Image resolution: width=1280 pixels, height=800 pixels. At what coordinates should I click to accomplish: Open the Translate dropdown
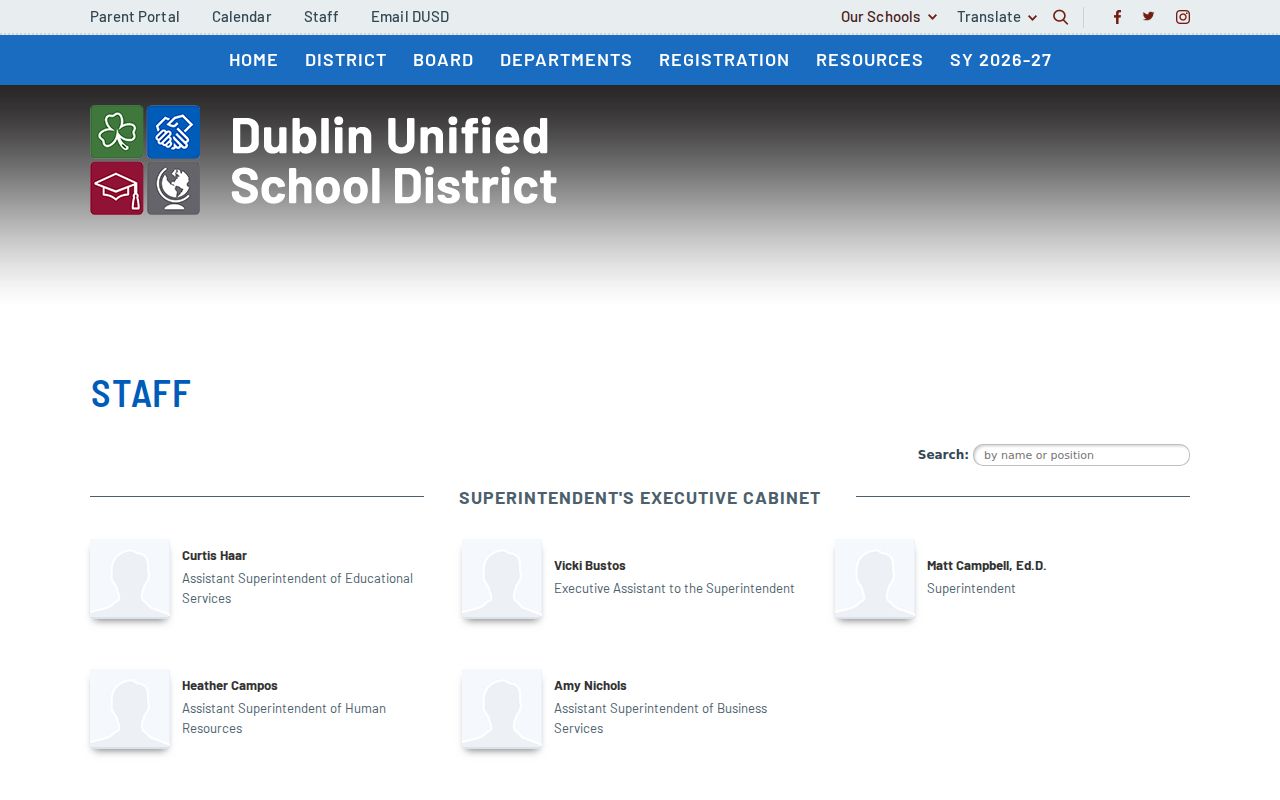click(x=997, y=17)
